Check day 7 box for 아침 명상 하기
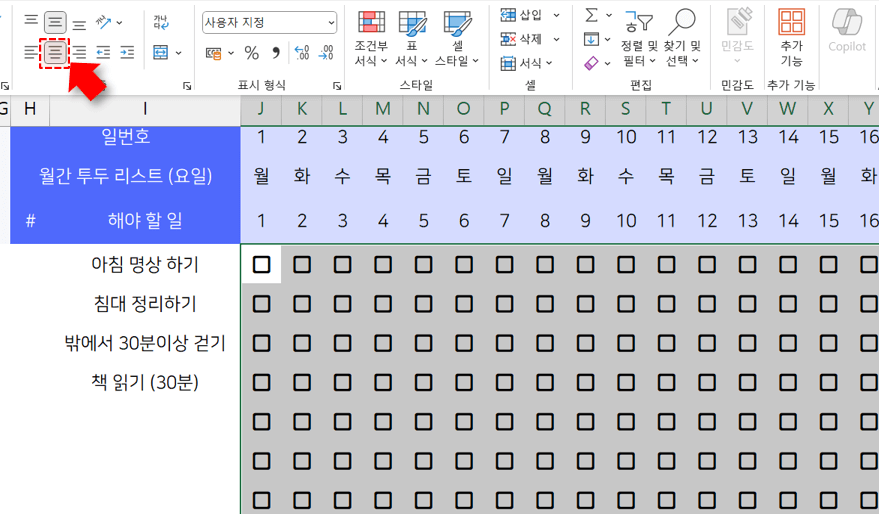879x514 pixels. 505,265
